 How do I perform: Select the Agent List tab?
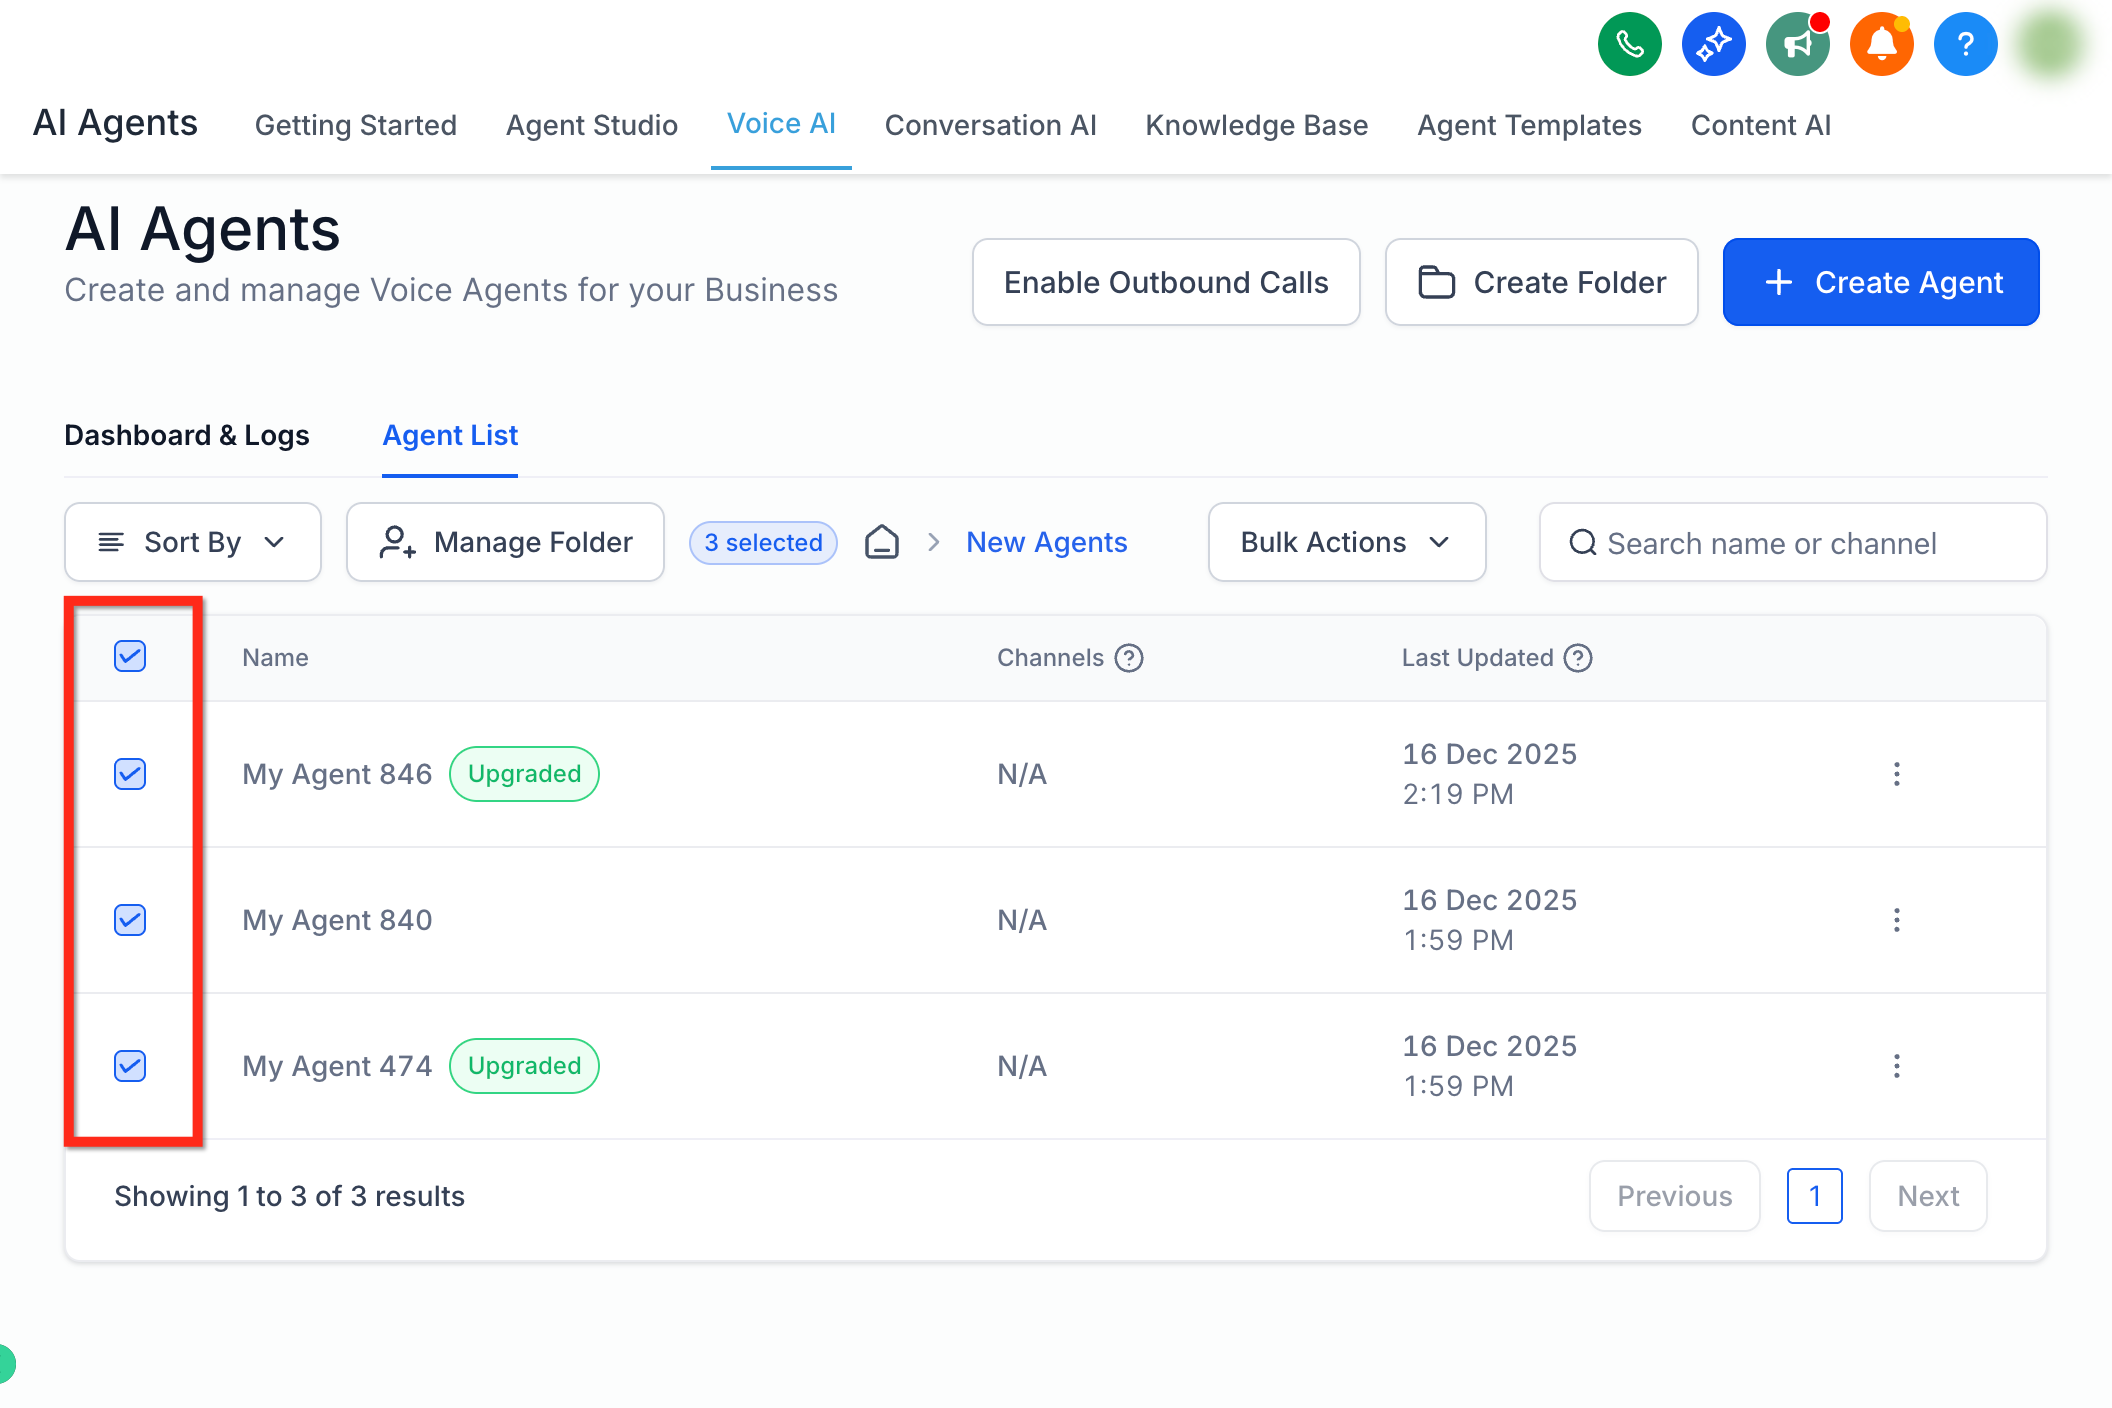click(450, 435)
